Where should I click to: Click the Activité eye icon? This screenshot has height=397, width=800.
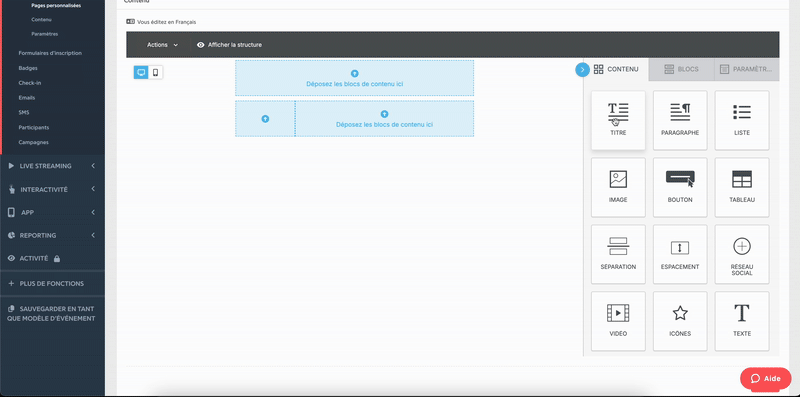coord(11,258)
